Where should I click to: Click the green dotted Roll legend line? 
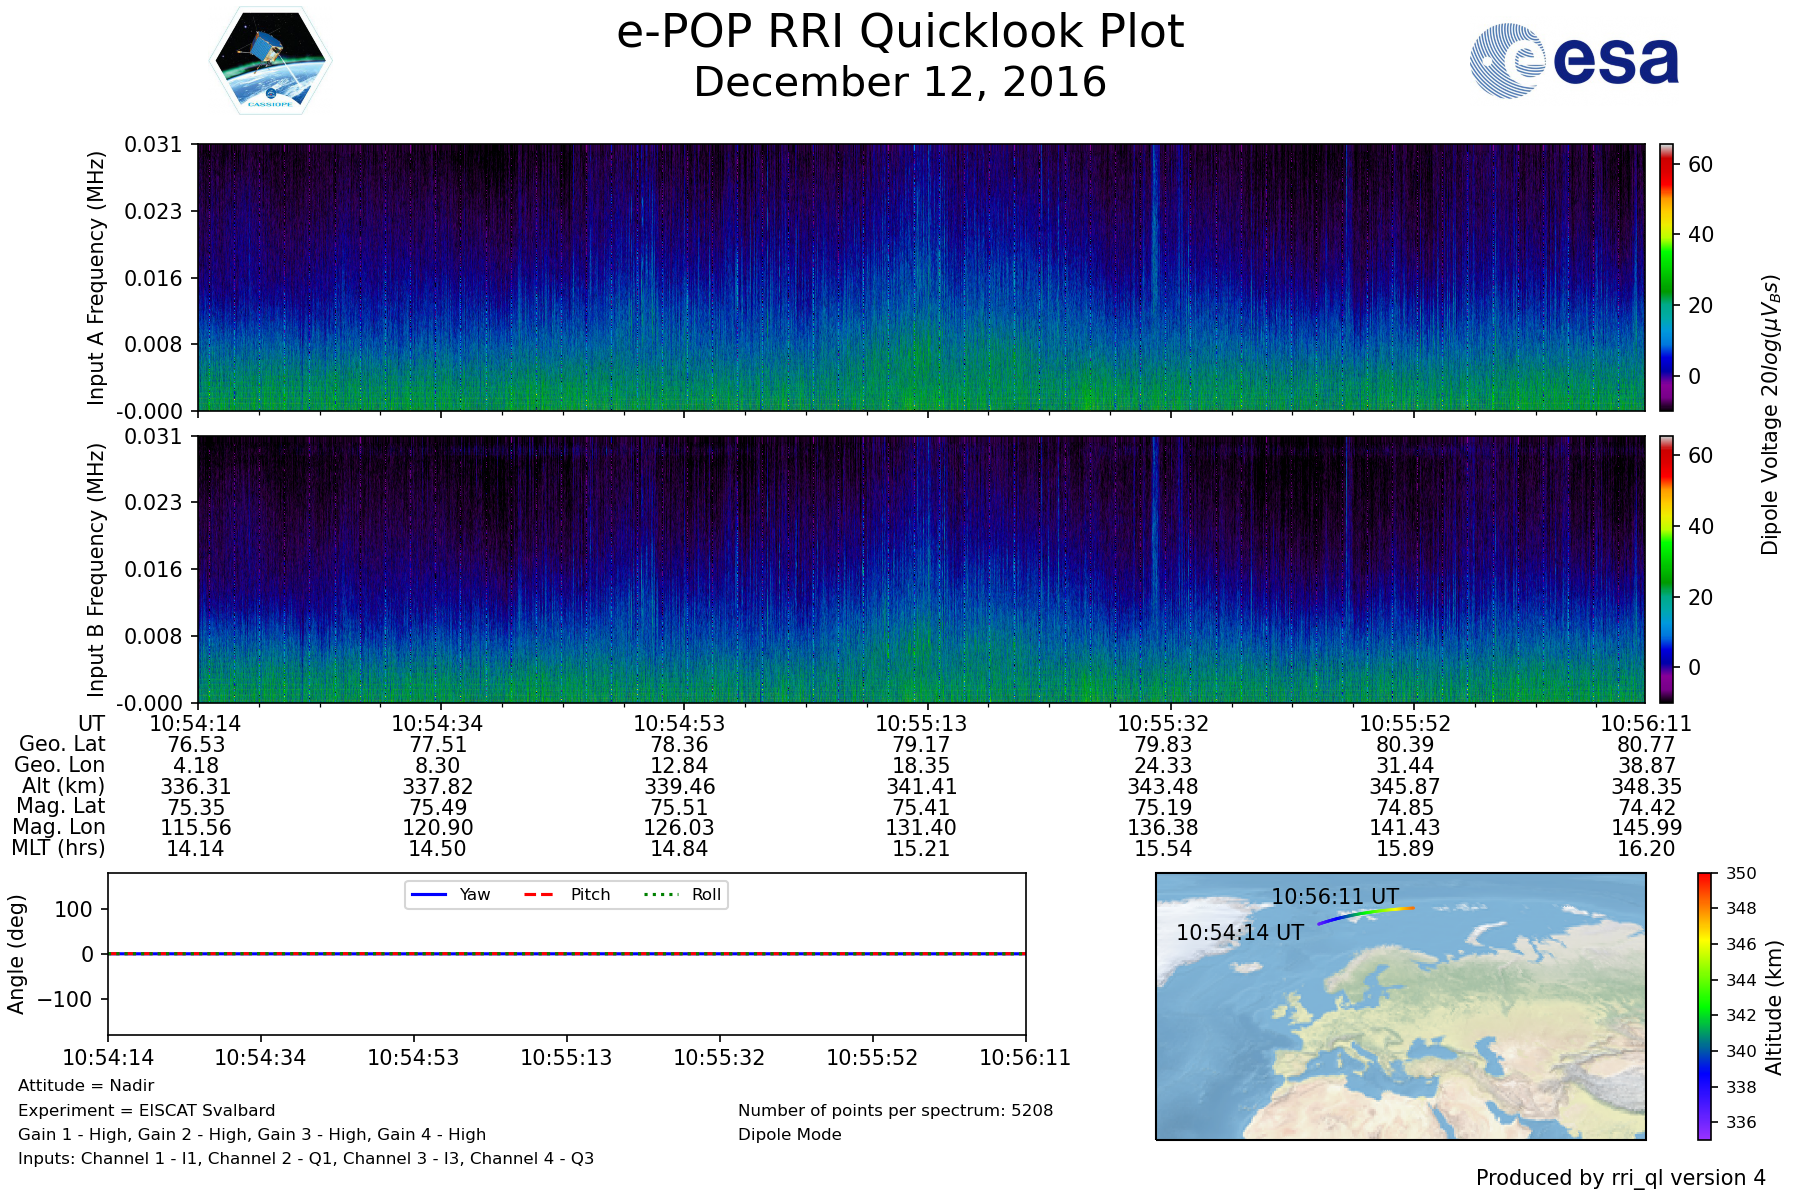(660, 894)
